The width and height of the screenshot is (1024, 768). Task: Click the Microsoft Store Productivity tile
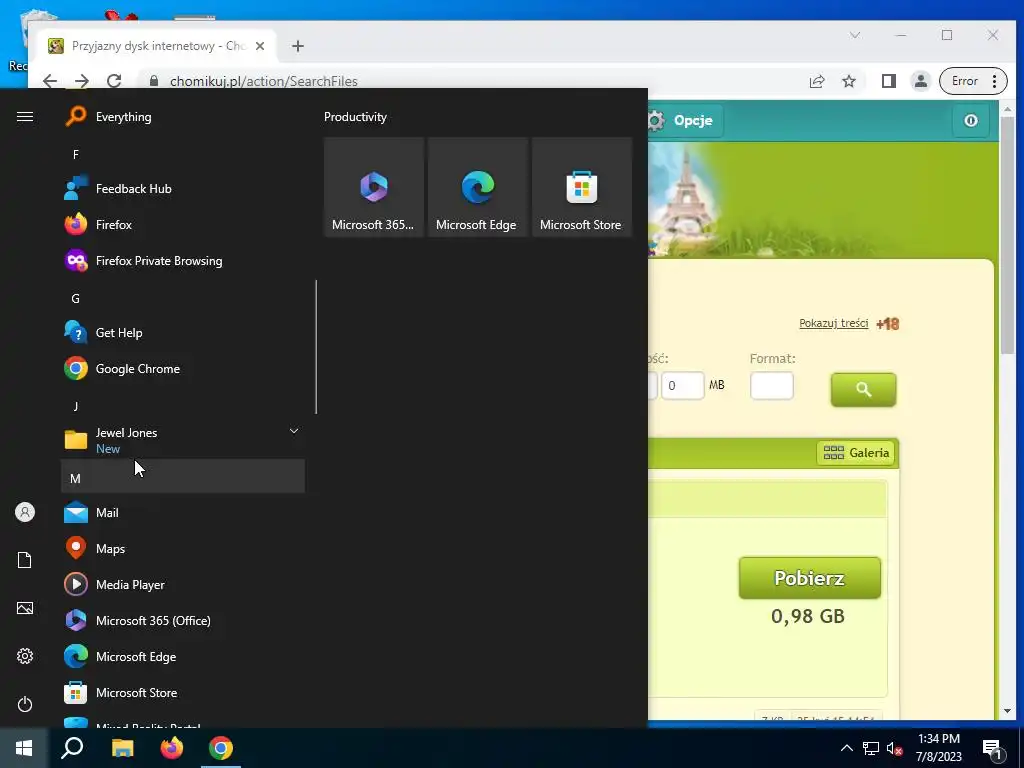[582, 187]
